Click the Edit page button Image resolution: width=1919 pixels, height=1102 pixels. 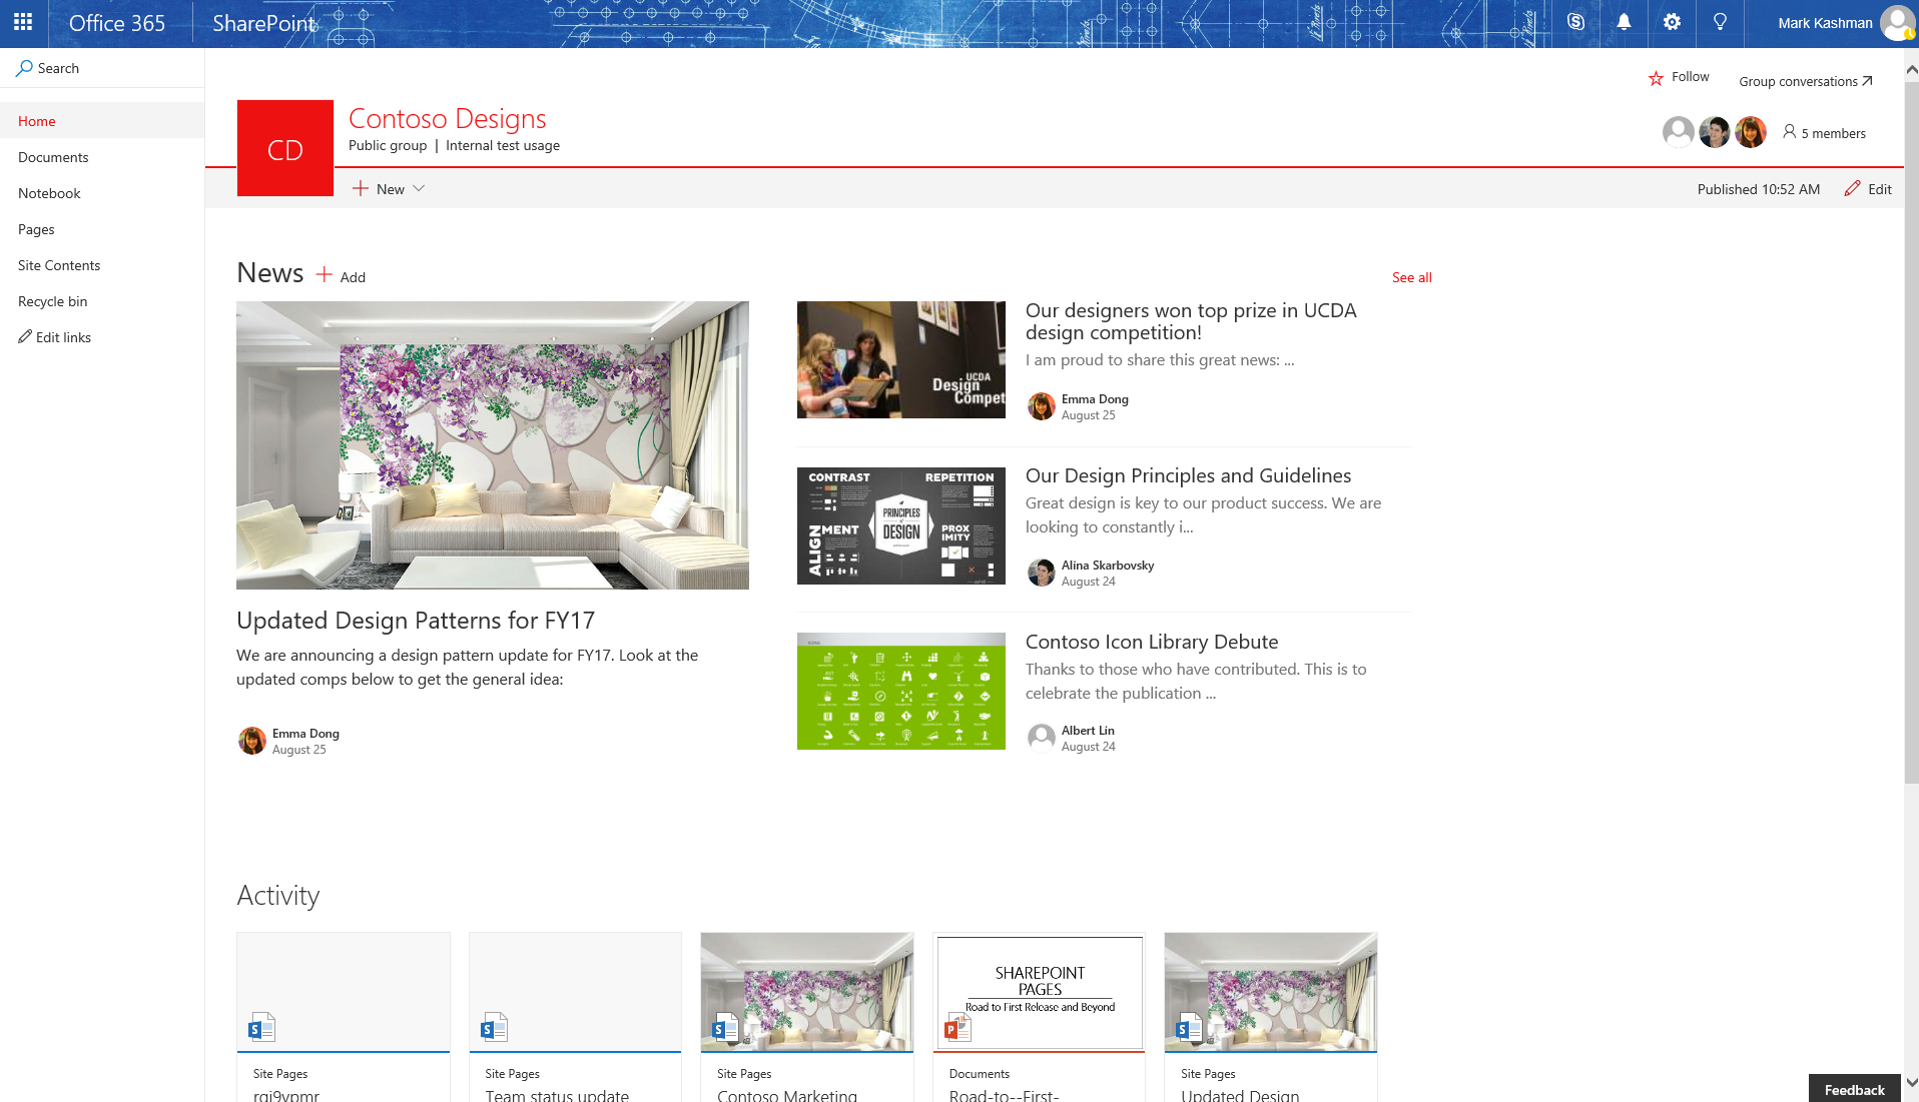tap(1868, 189)
